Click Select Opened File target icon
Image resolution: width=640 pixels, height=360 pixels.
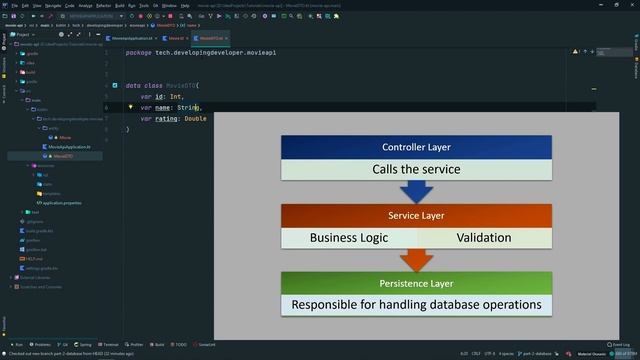(61, 35)
